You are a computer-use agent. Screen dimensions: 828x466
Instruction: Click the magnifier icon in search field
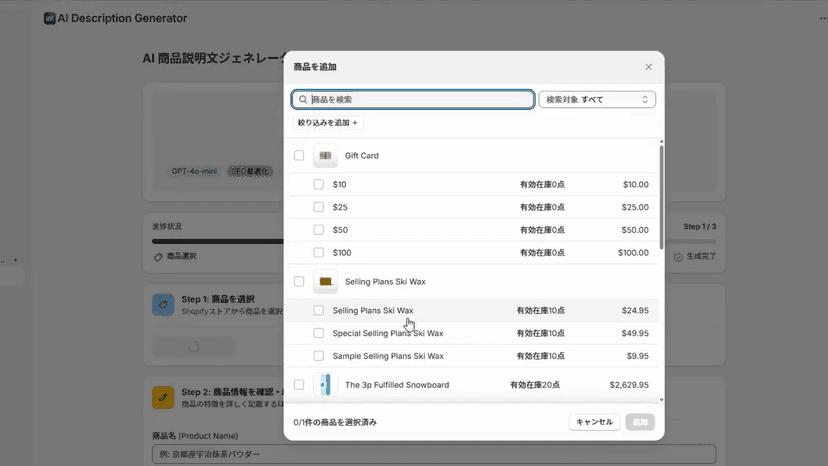coord(303,99)
